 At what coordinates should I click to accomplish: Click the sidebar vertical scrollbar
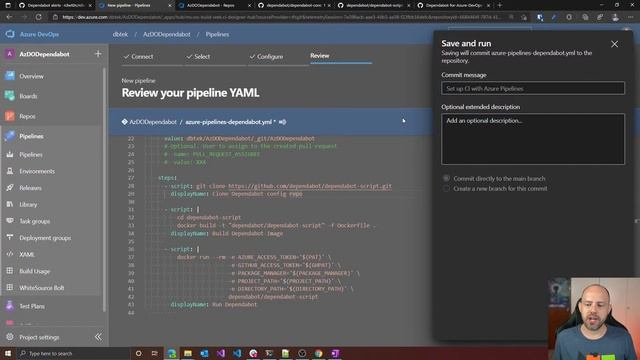tap(104, 190)
